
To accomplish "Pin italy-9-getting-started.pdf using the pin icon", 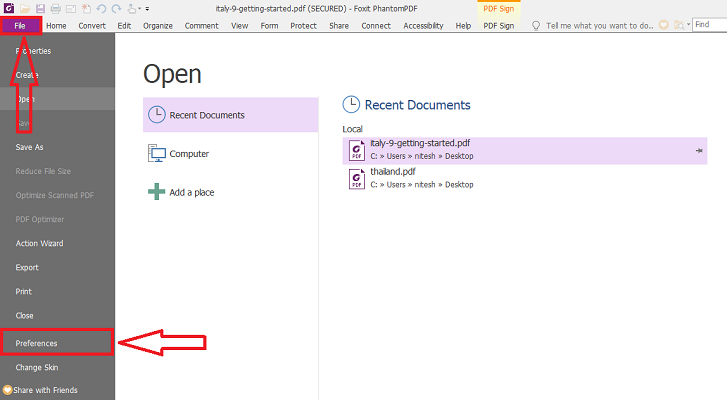I will 699,151.
